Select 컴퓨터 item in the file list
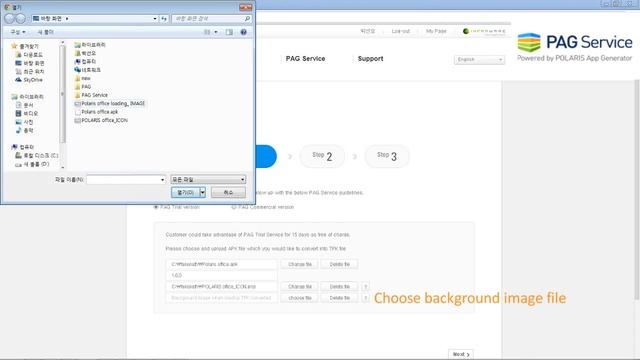 pos(85,62)
